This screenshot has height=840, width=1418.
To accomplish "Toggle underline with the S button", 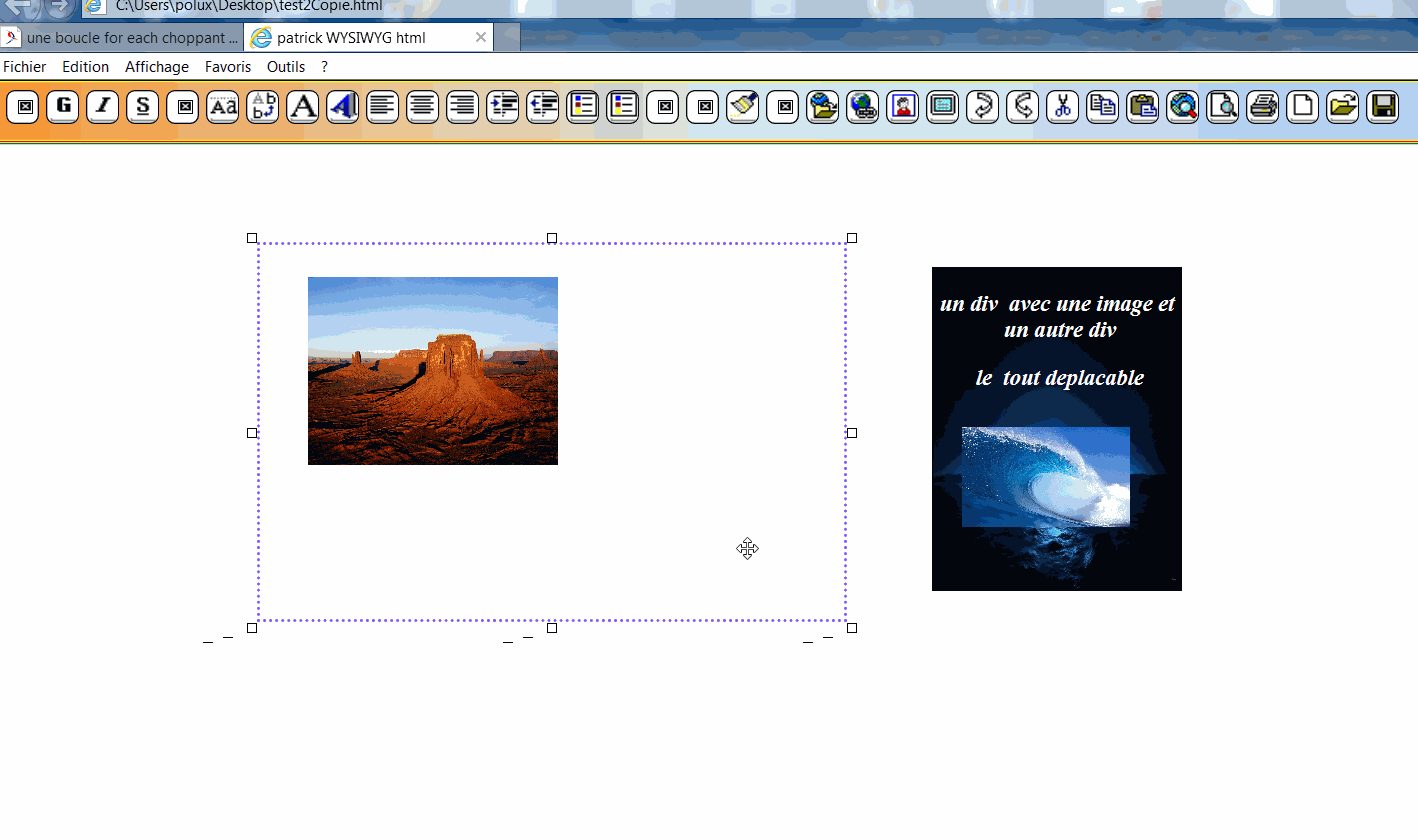I will click(x=143, y=106).
